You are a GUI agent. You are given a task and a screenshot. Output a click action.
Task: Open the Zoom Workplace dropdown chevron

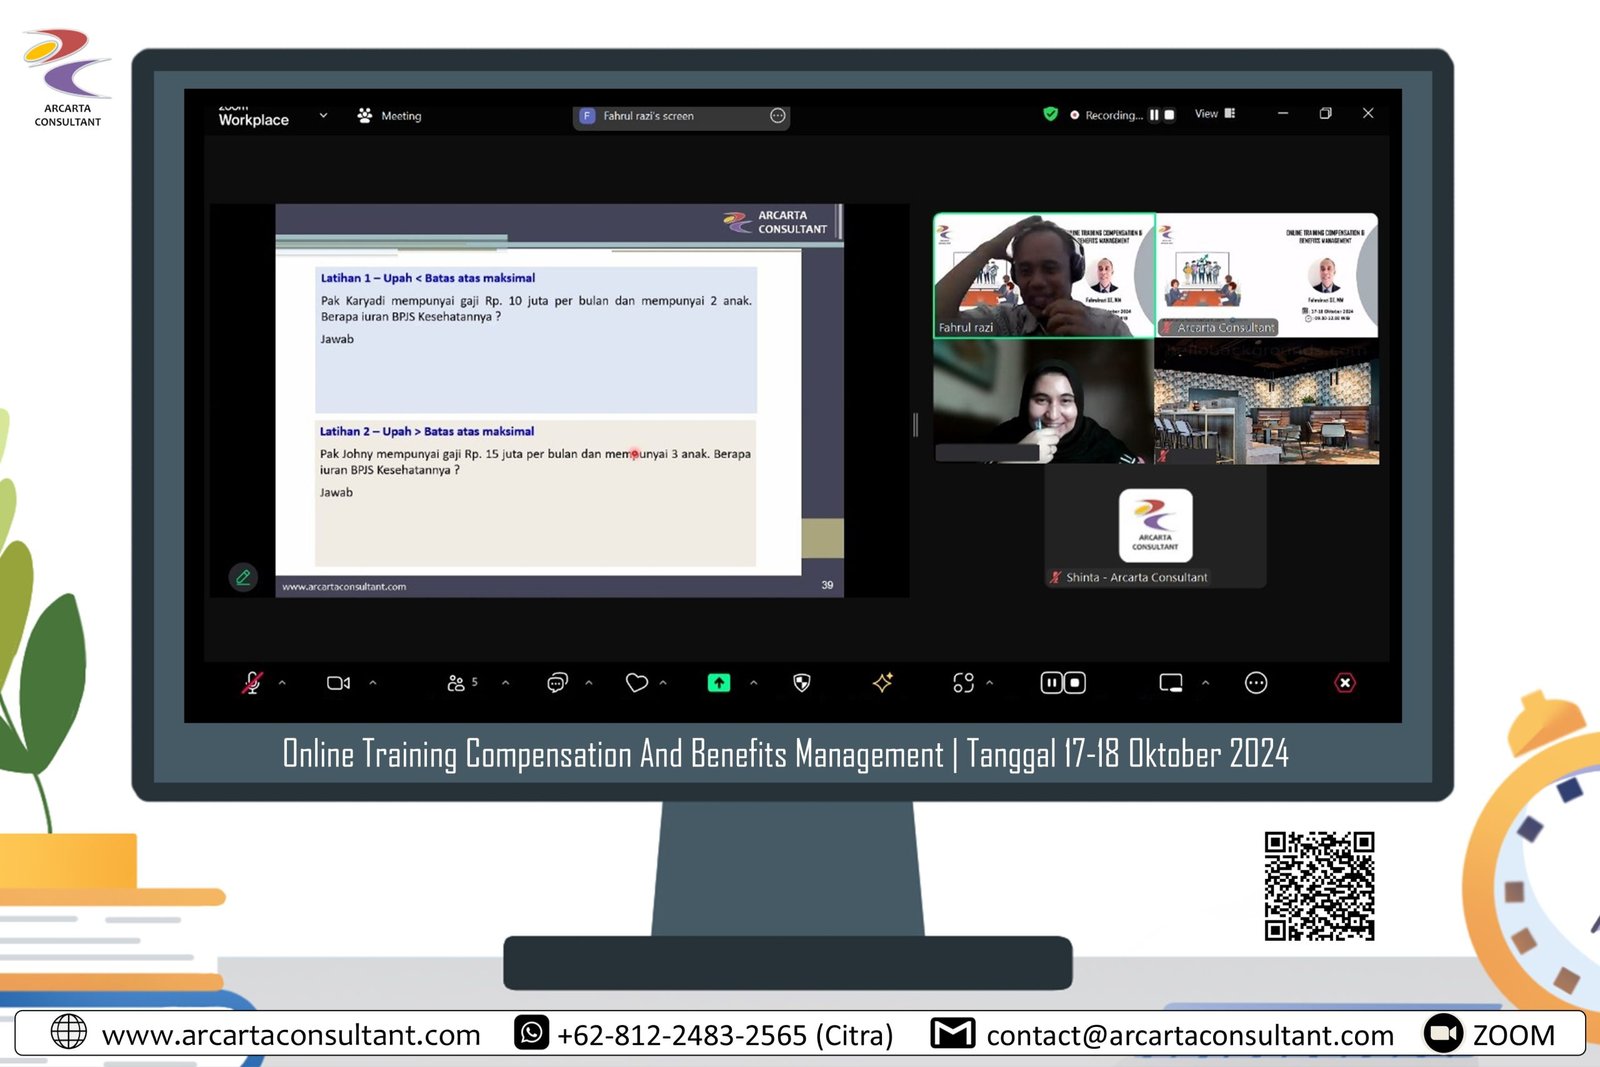(x=323, y=116)
